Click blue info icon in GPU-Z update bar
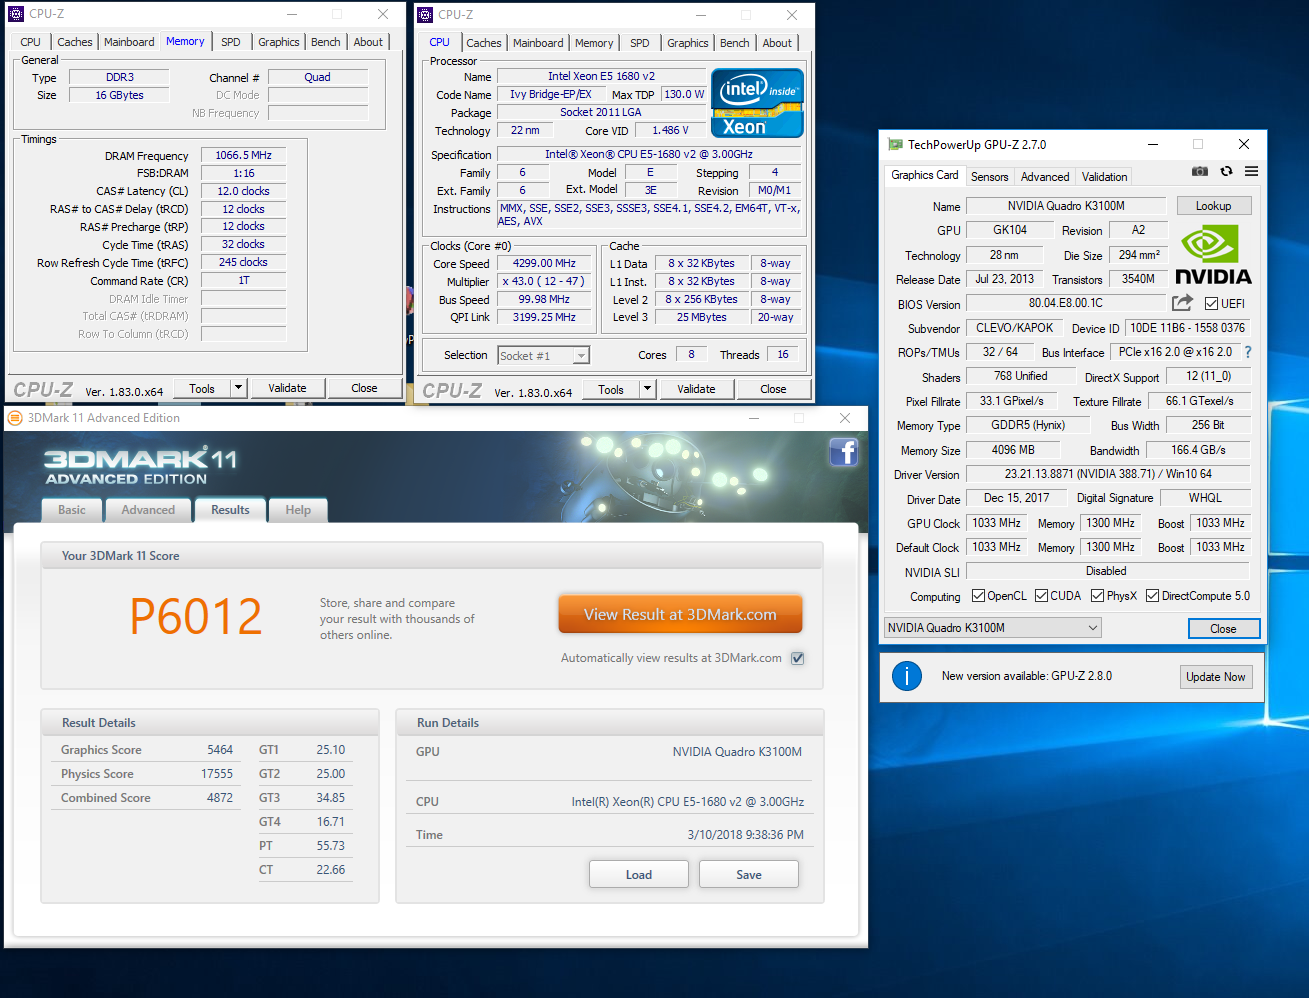This screenshot has height=998, width=1309. [907, 676]
